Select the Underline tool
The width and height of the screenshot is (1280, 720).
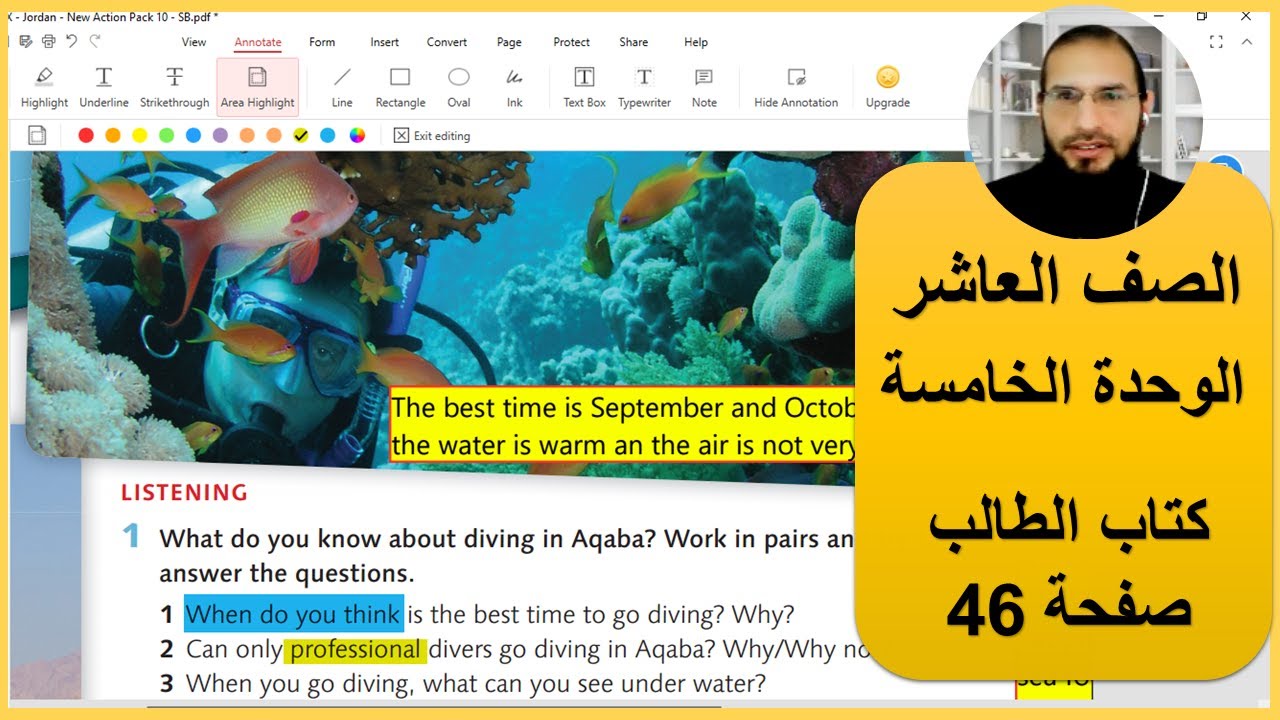(104, 87)
